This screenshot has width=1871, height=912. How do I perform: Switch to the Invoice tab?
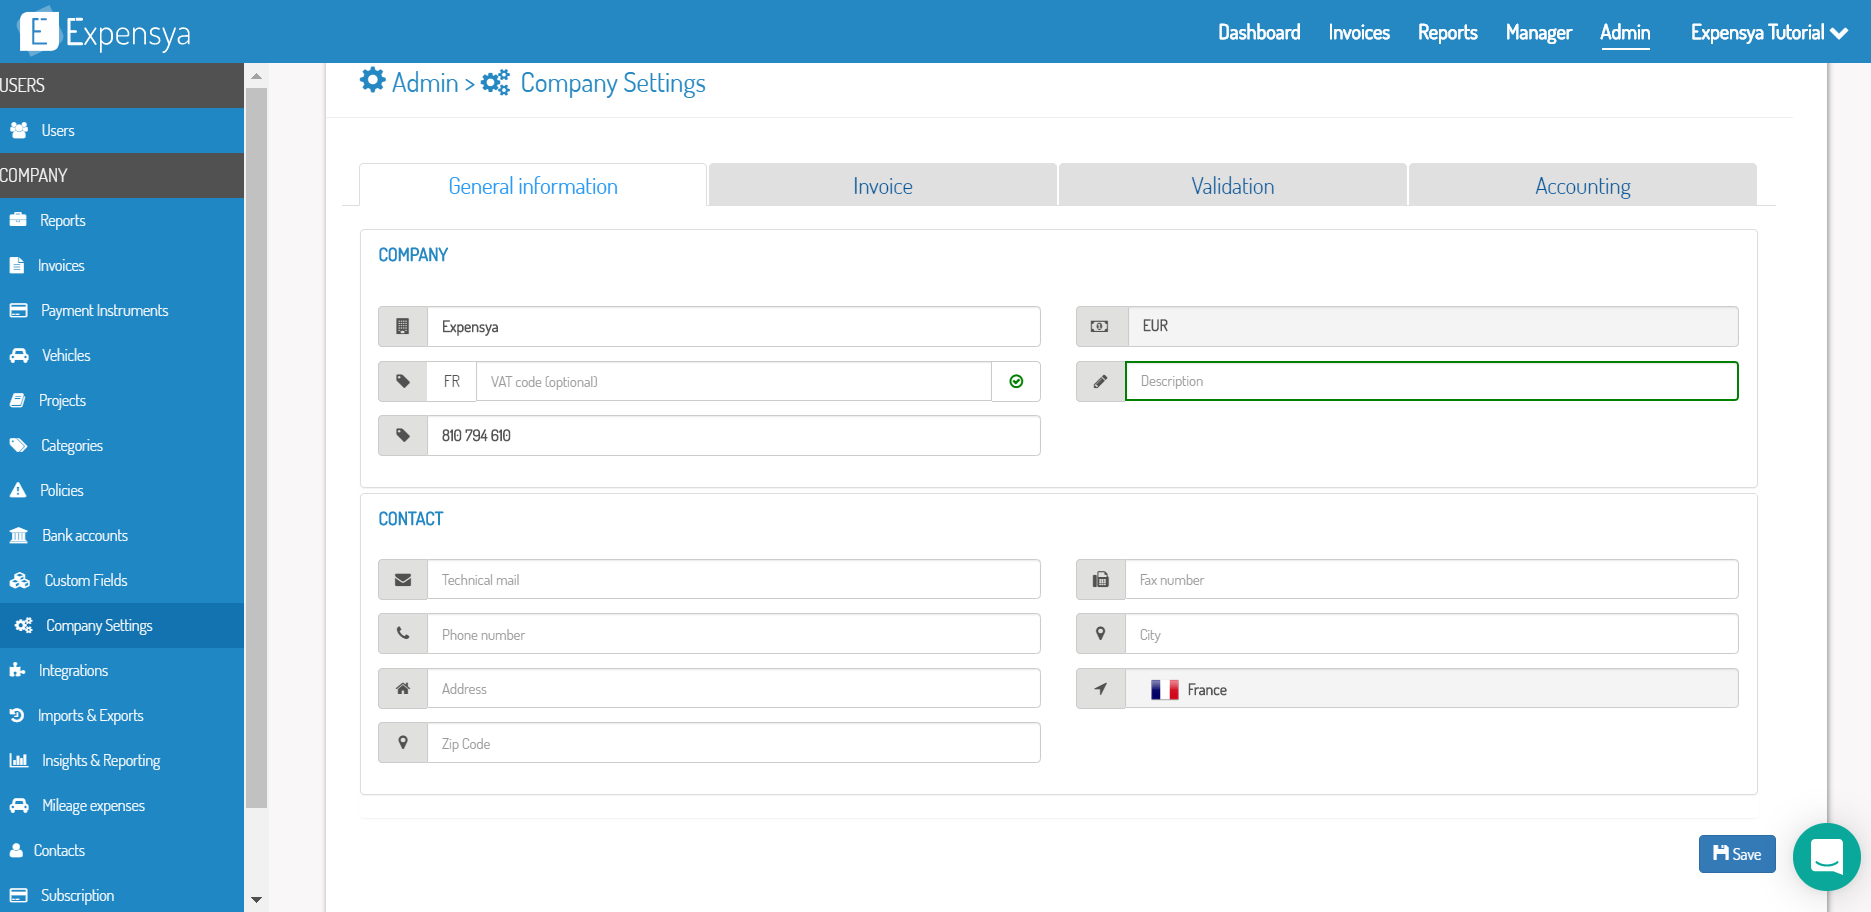883,186
